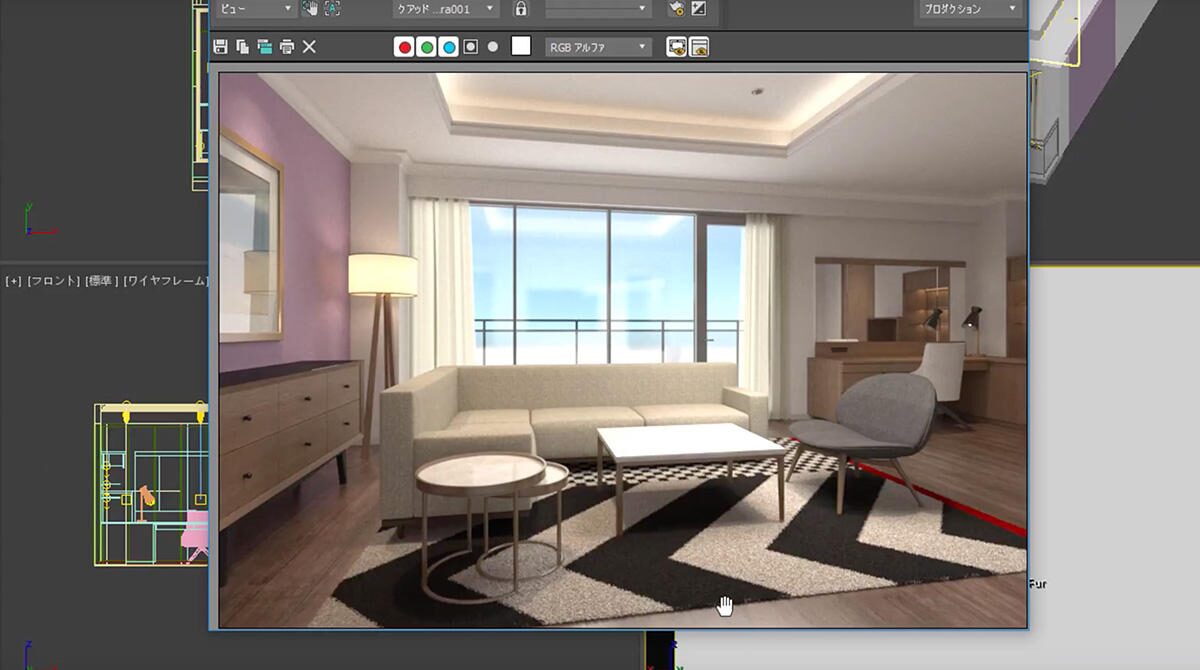Screen dimensions: 1200x670
Task: Open the クアッド camera selection list
Action: coord(444,10)
